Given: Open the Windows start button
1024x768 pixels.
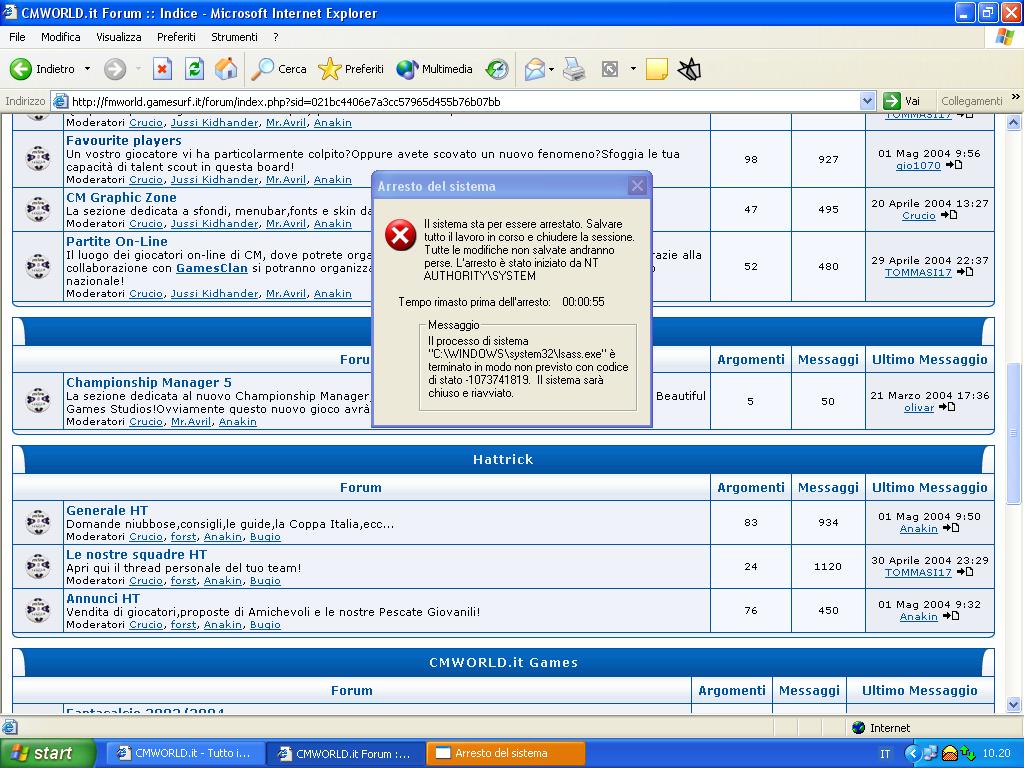Looking at the screenshot, I should tap(47, 754).
